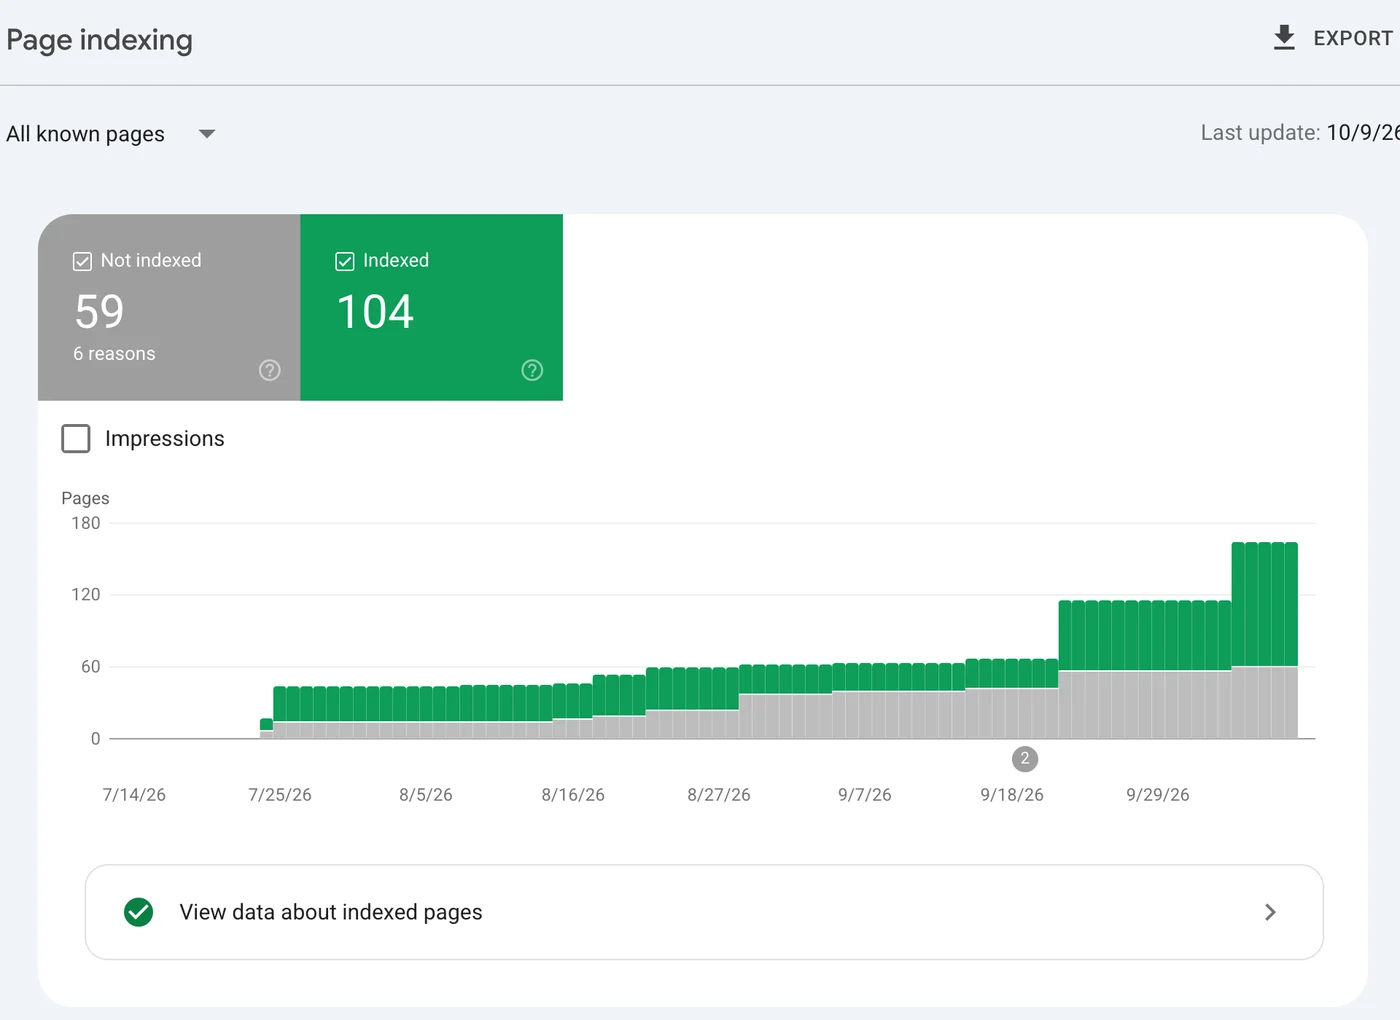This screenshot has width=1400, height=1020.
Task: Click the EXPORT button label
Action: [1353, 38]
